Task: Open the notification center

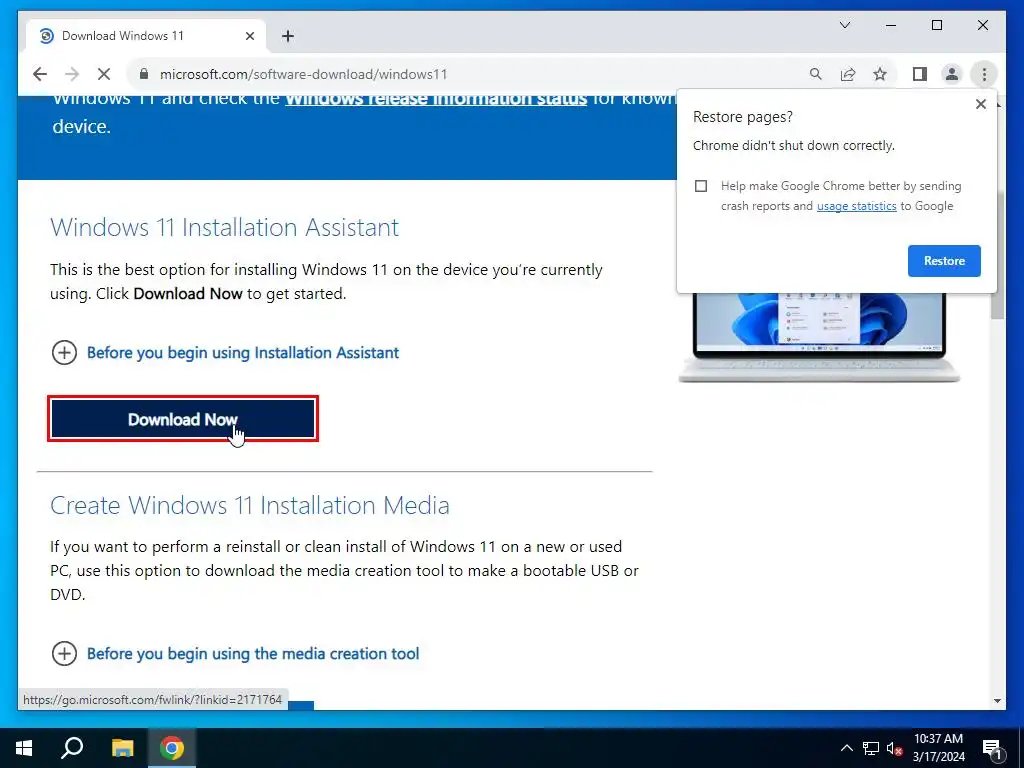Action: 992,748
